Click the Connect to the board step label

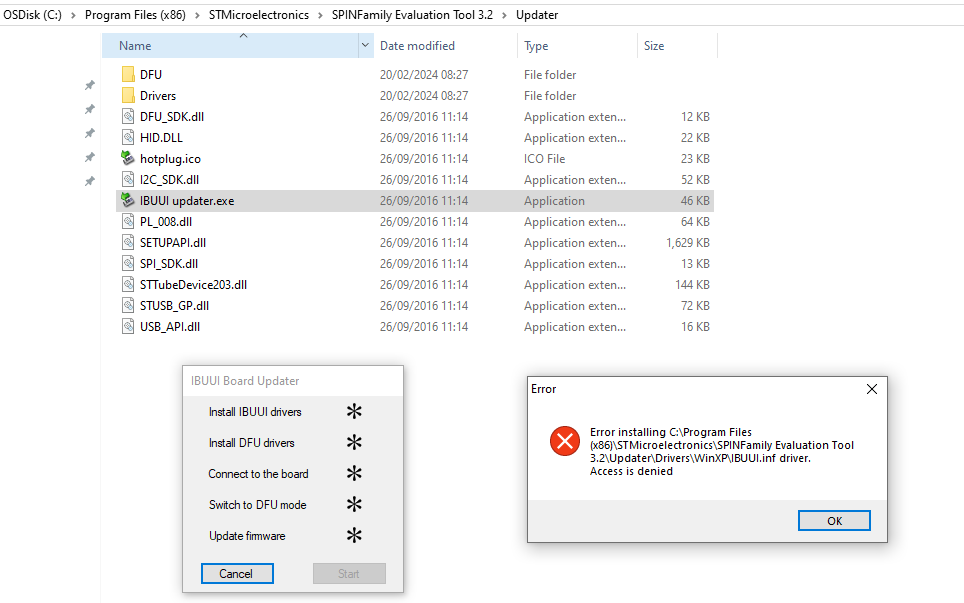pyautogui.click(x=258, y=473)
